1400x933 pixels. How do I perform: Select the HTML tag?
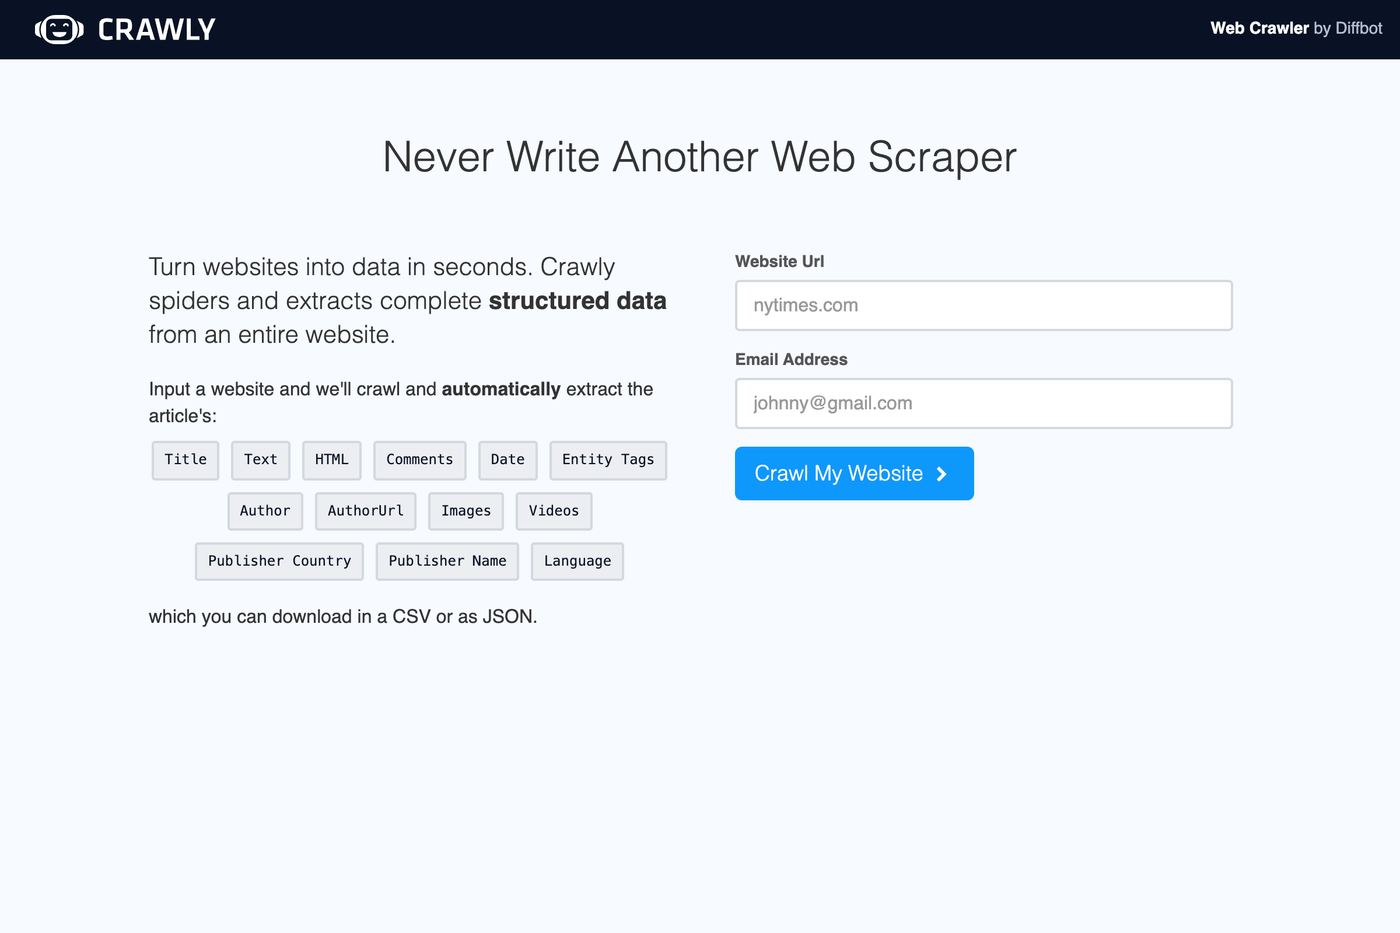point(332,460)
